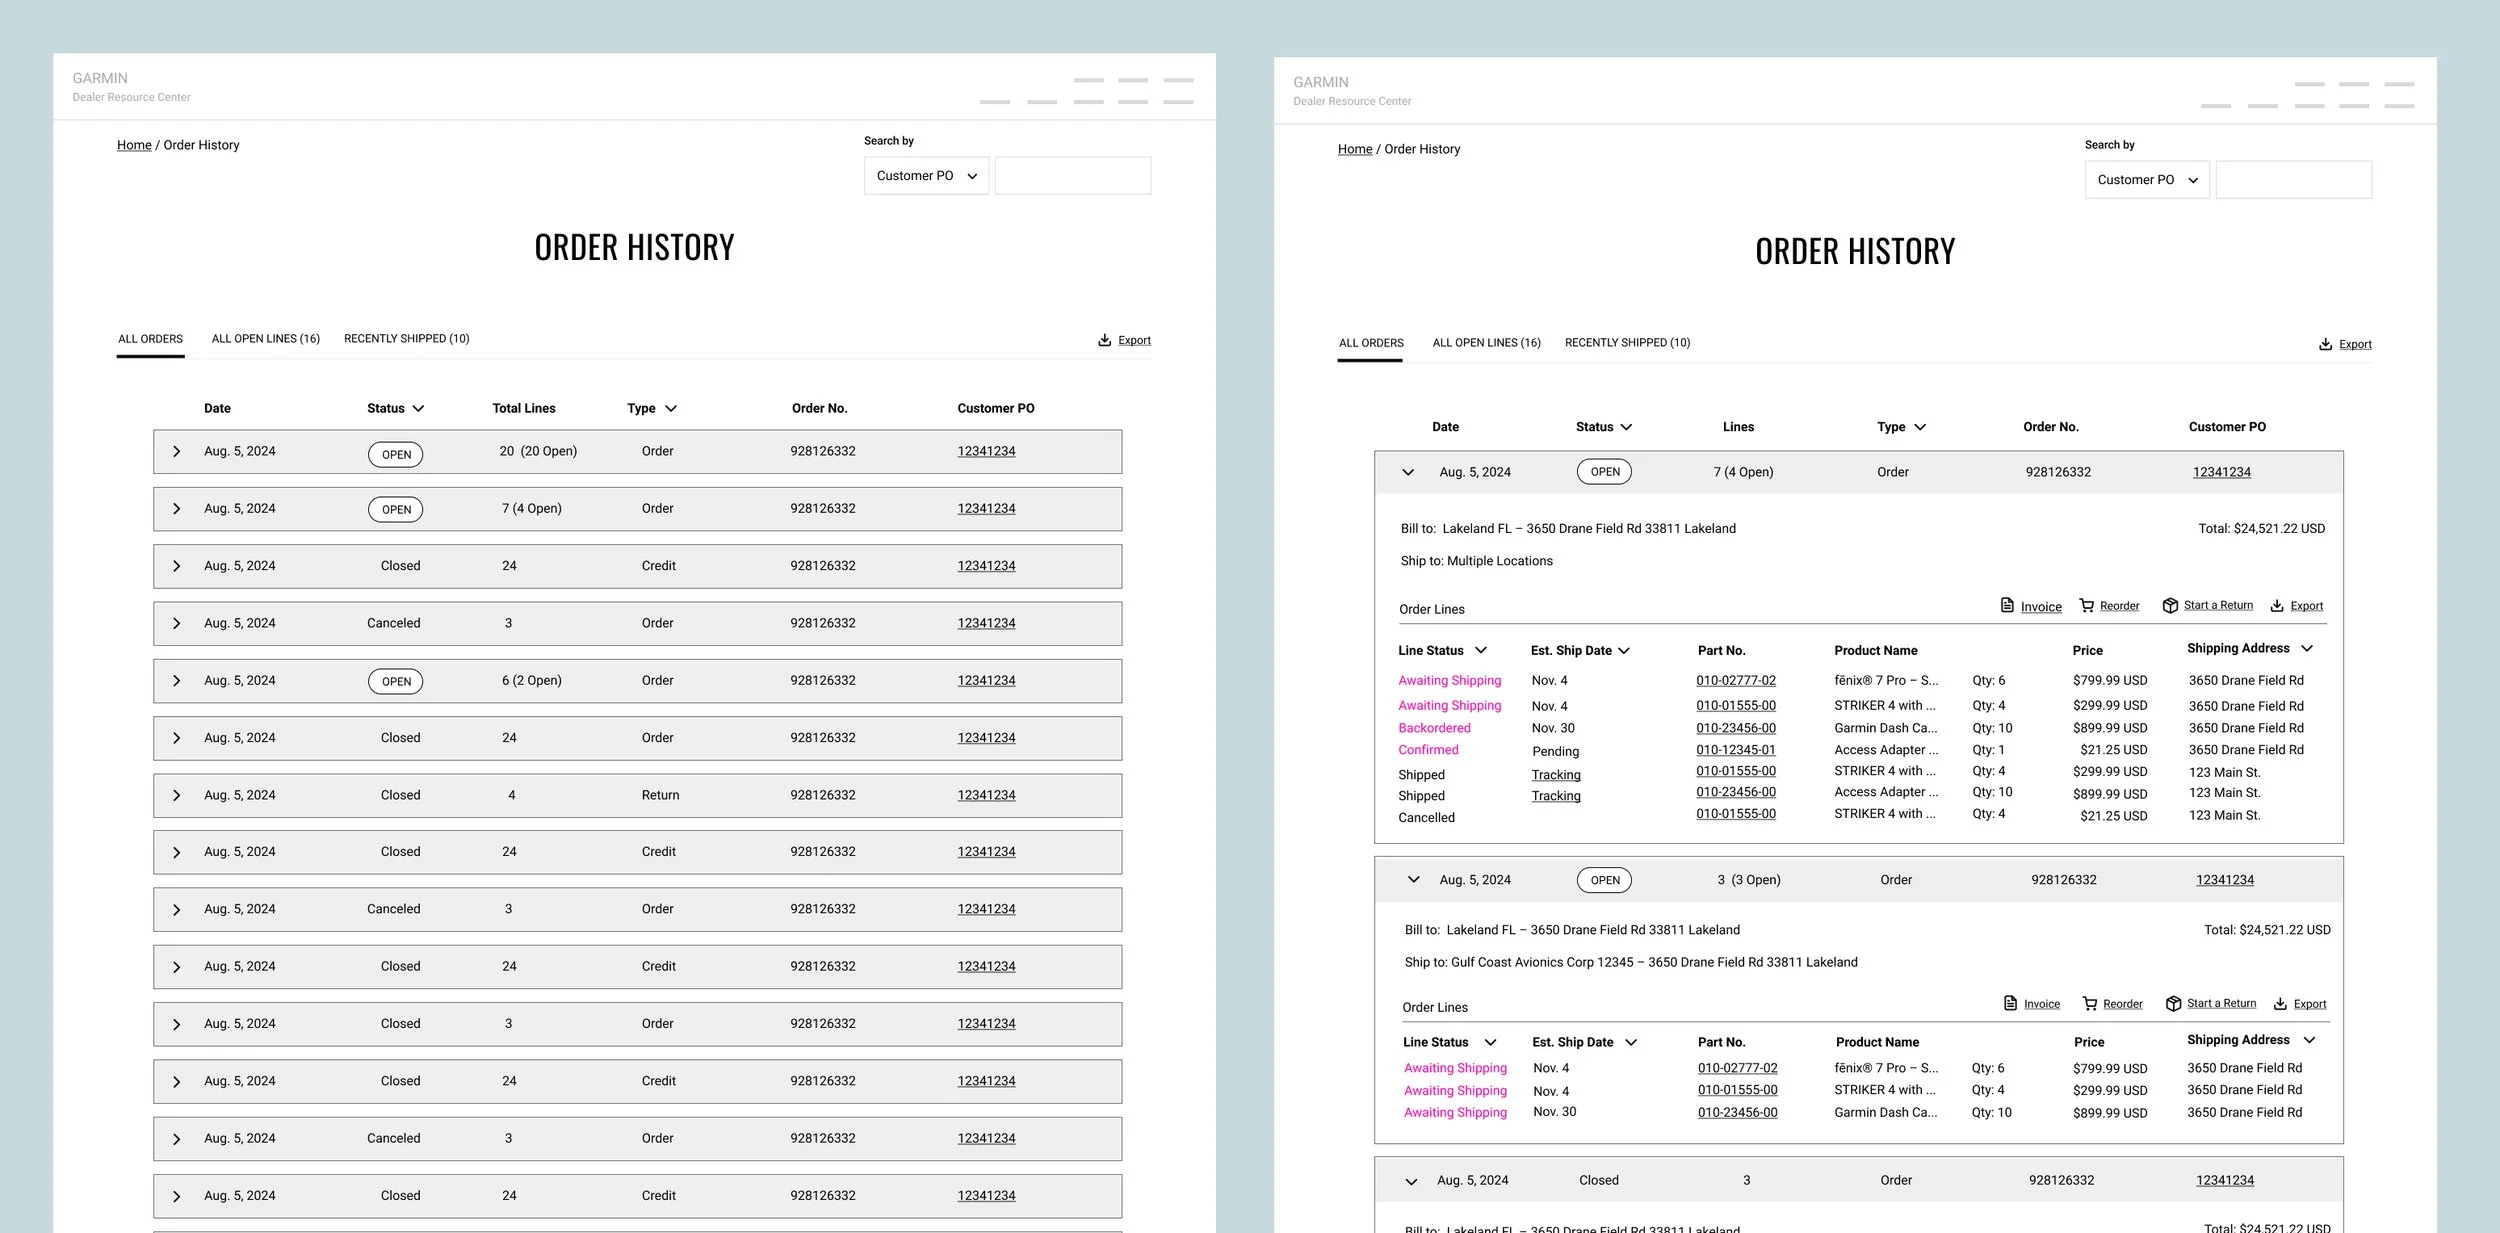Click the Reorder cart icon in first order
Image resolution: width=2500 pixels, height=1233 pixels.
[2086, 605]
